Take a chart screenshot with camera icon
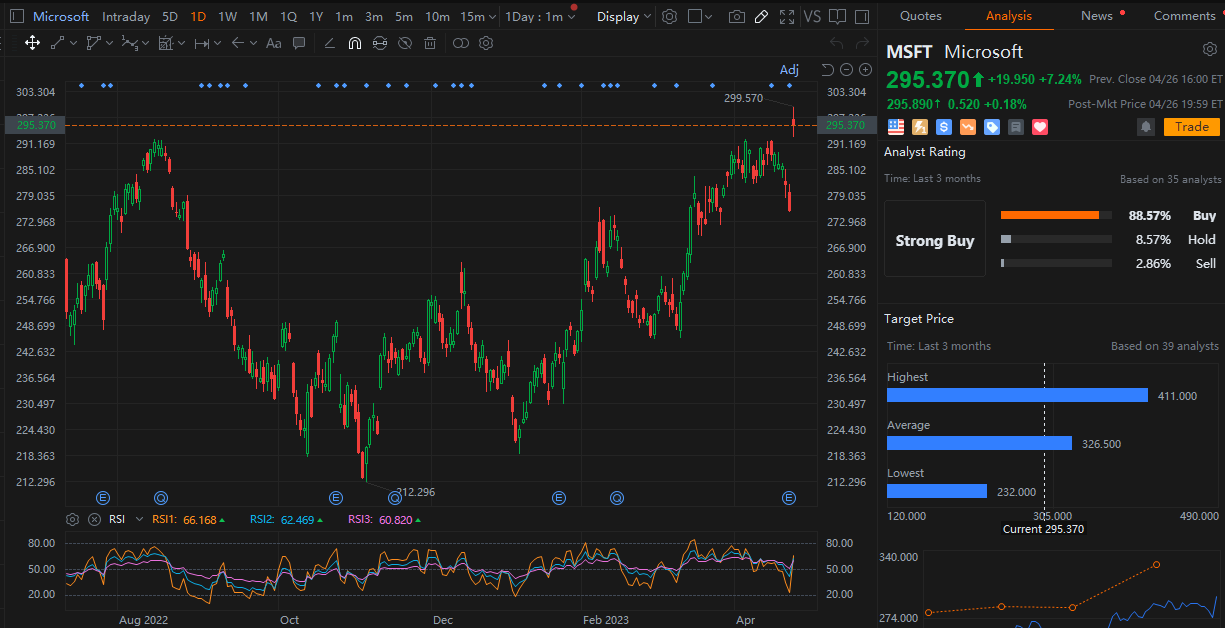 click(736, 17)
